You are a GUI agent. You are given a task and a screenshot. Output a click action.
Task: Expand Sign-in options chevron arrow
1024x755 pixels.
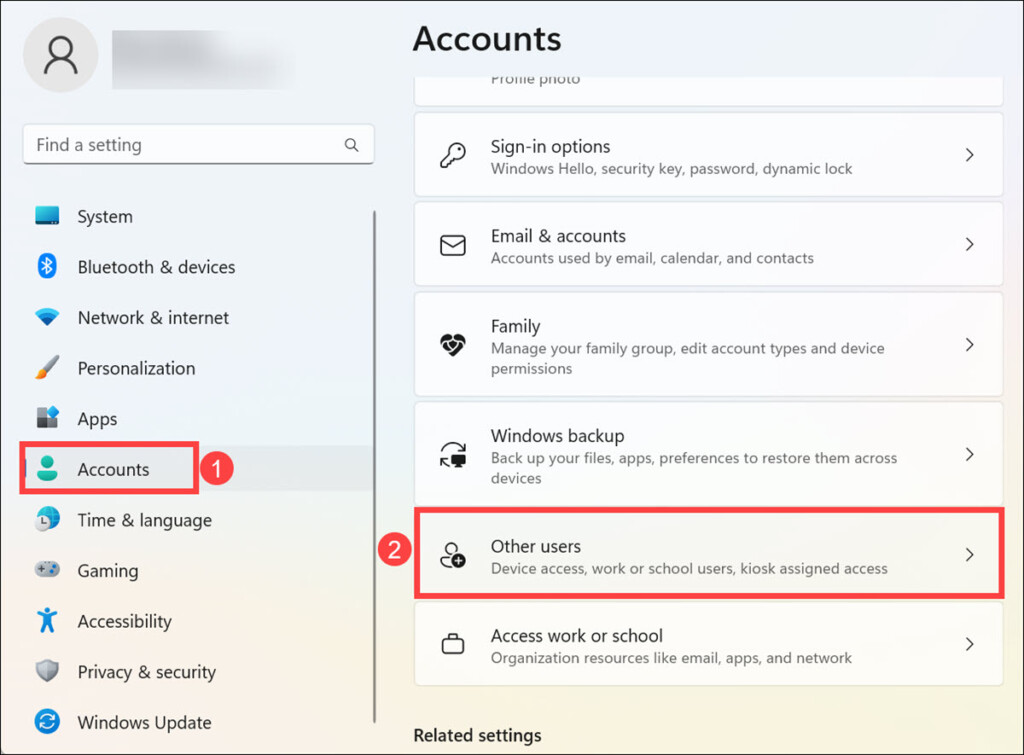coord(969,155)
